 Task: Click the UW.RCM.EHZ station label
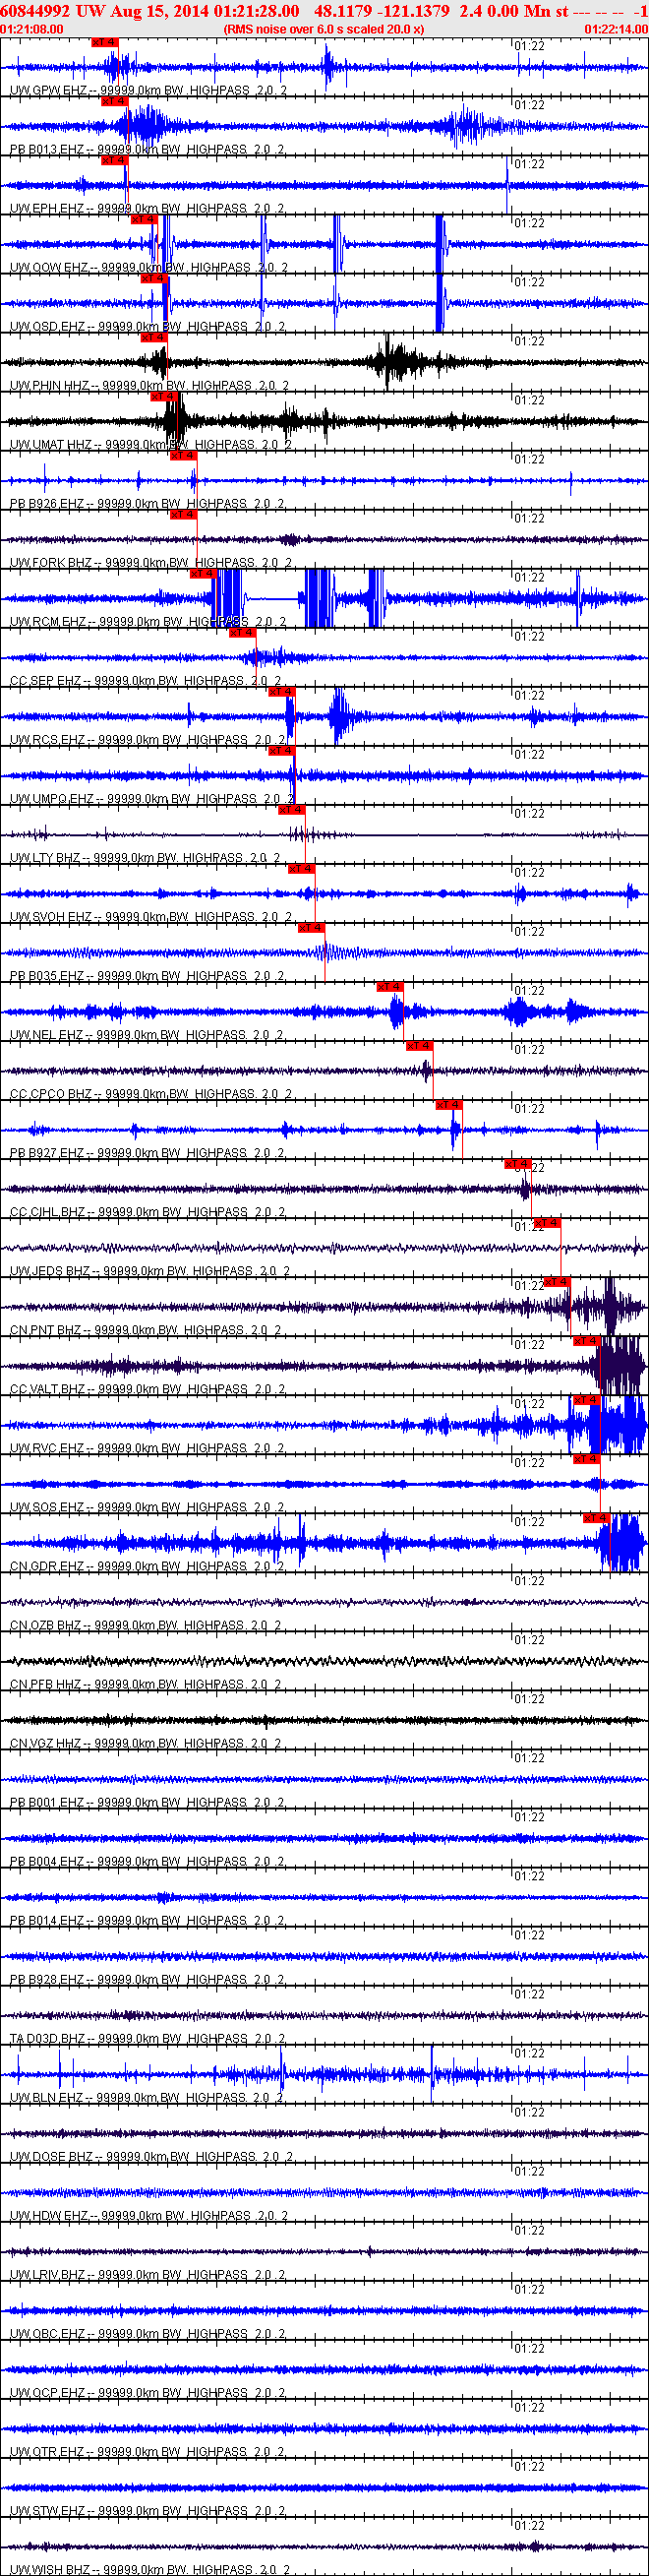pos(48,622)
